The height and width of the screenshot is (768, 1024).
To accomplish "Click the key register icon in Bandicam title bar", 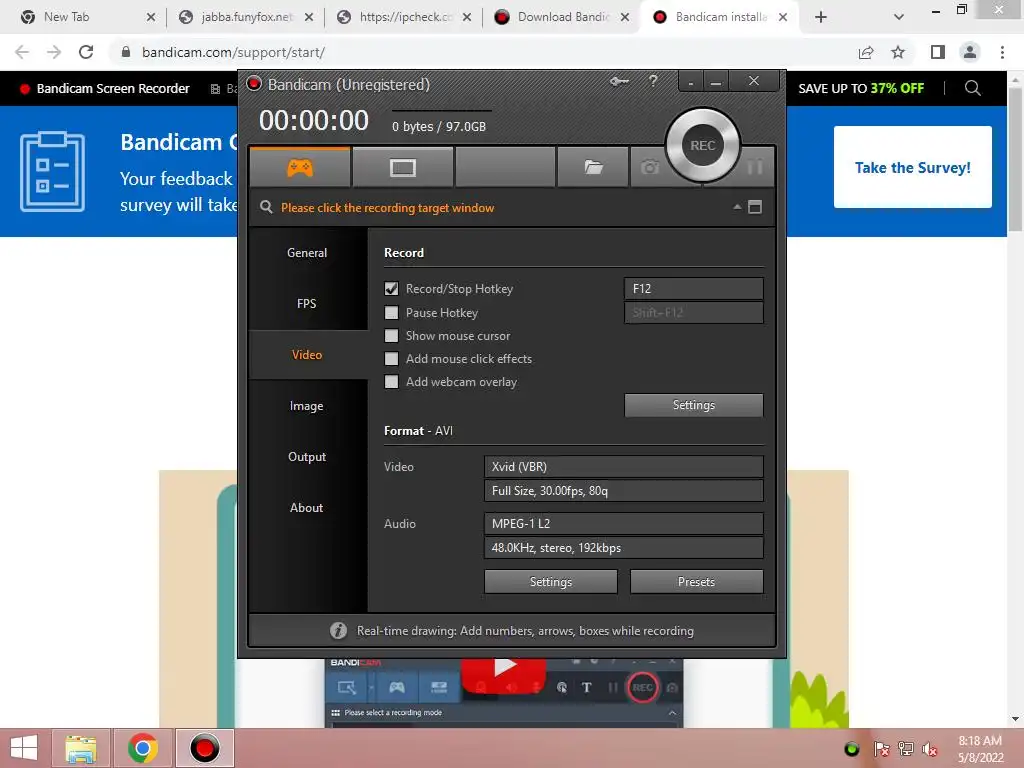I will [619, 82].
